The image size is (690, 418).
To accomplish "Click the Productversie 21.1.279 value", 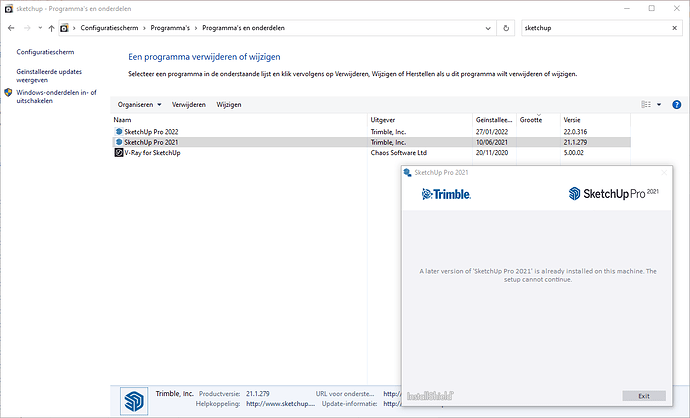I will (x=257, y=394).
